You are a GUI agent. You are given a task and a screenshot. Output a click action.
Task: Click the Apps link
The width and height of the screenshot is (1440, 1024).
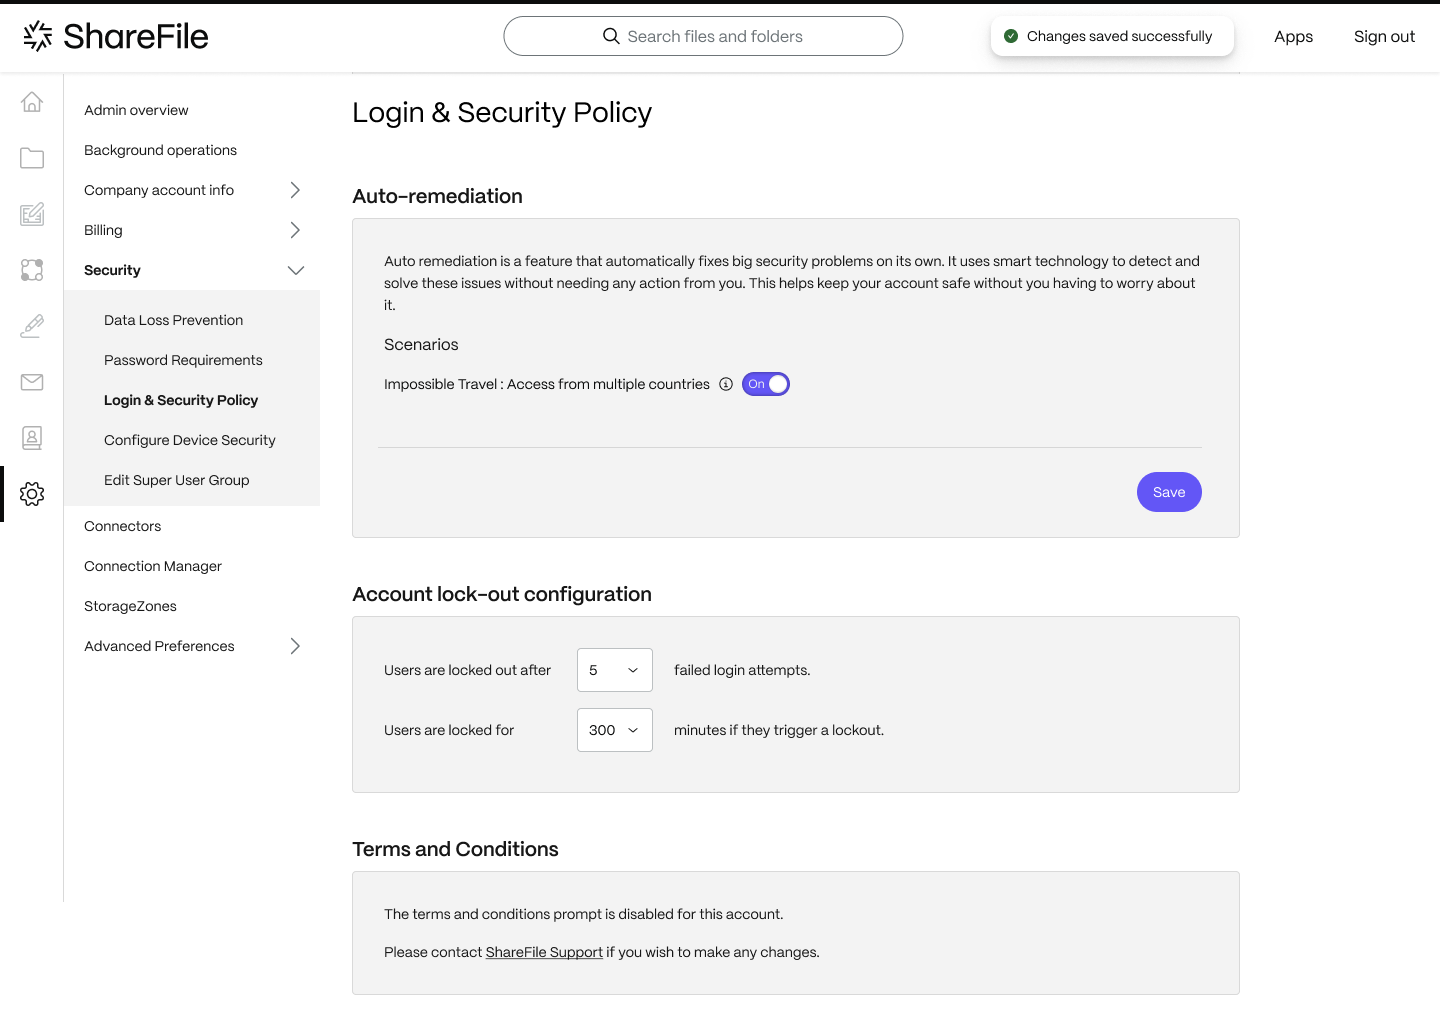(x=1293, y=36)
